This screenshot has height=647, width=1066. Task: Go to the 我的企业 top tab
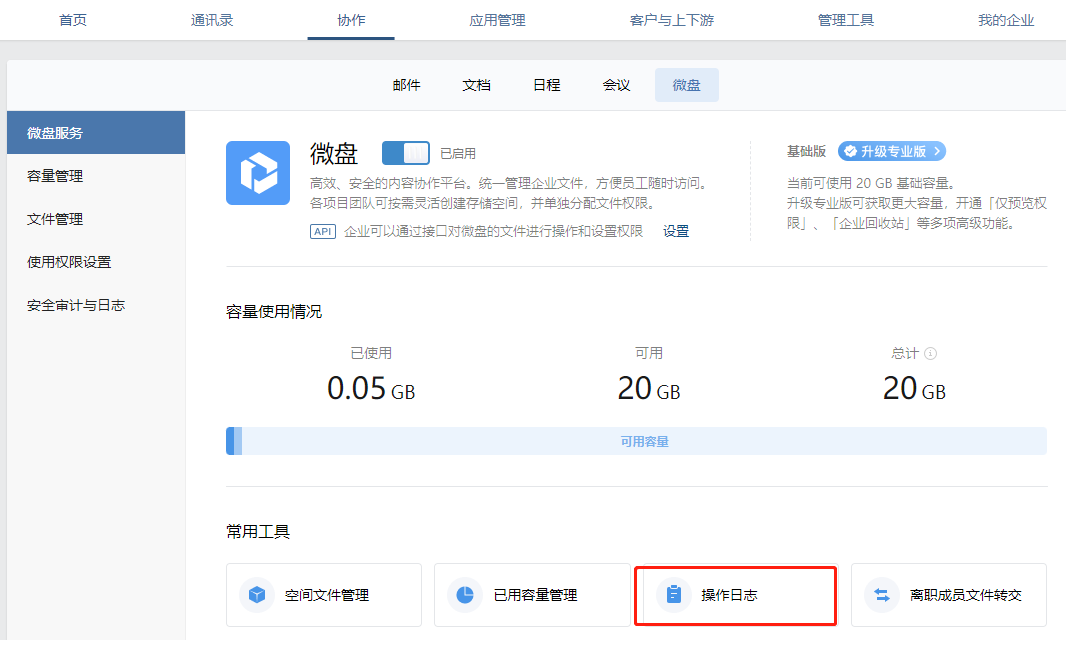(x=1005, y=20)
